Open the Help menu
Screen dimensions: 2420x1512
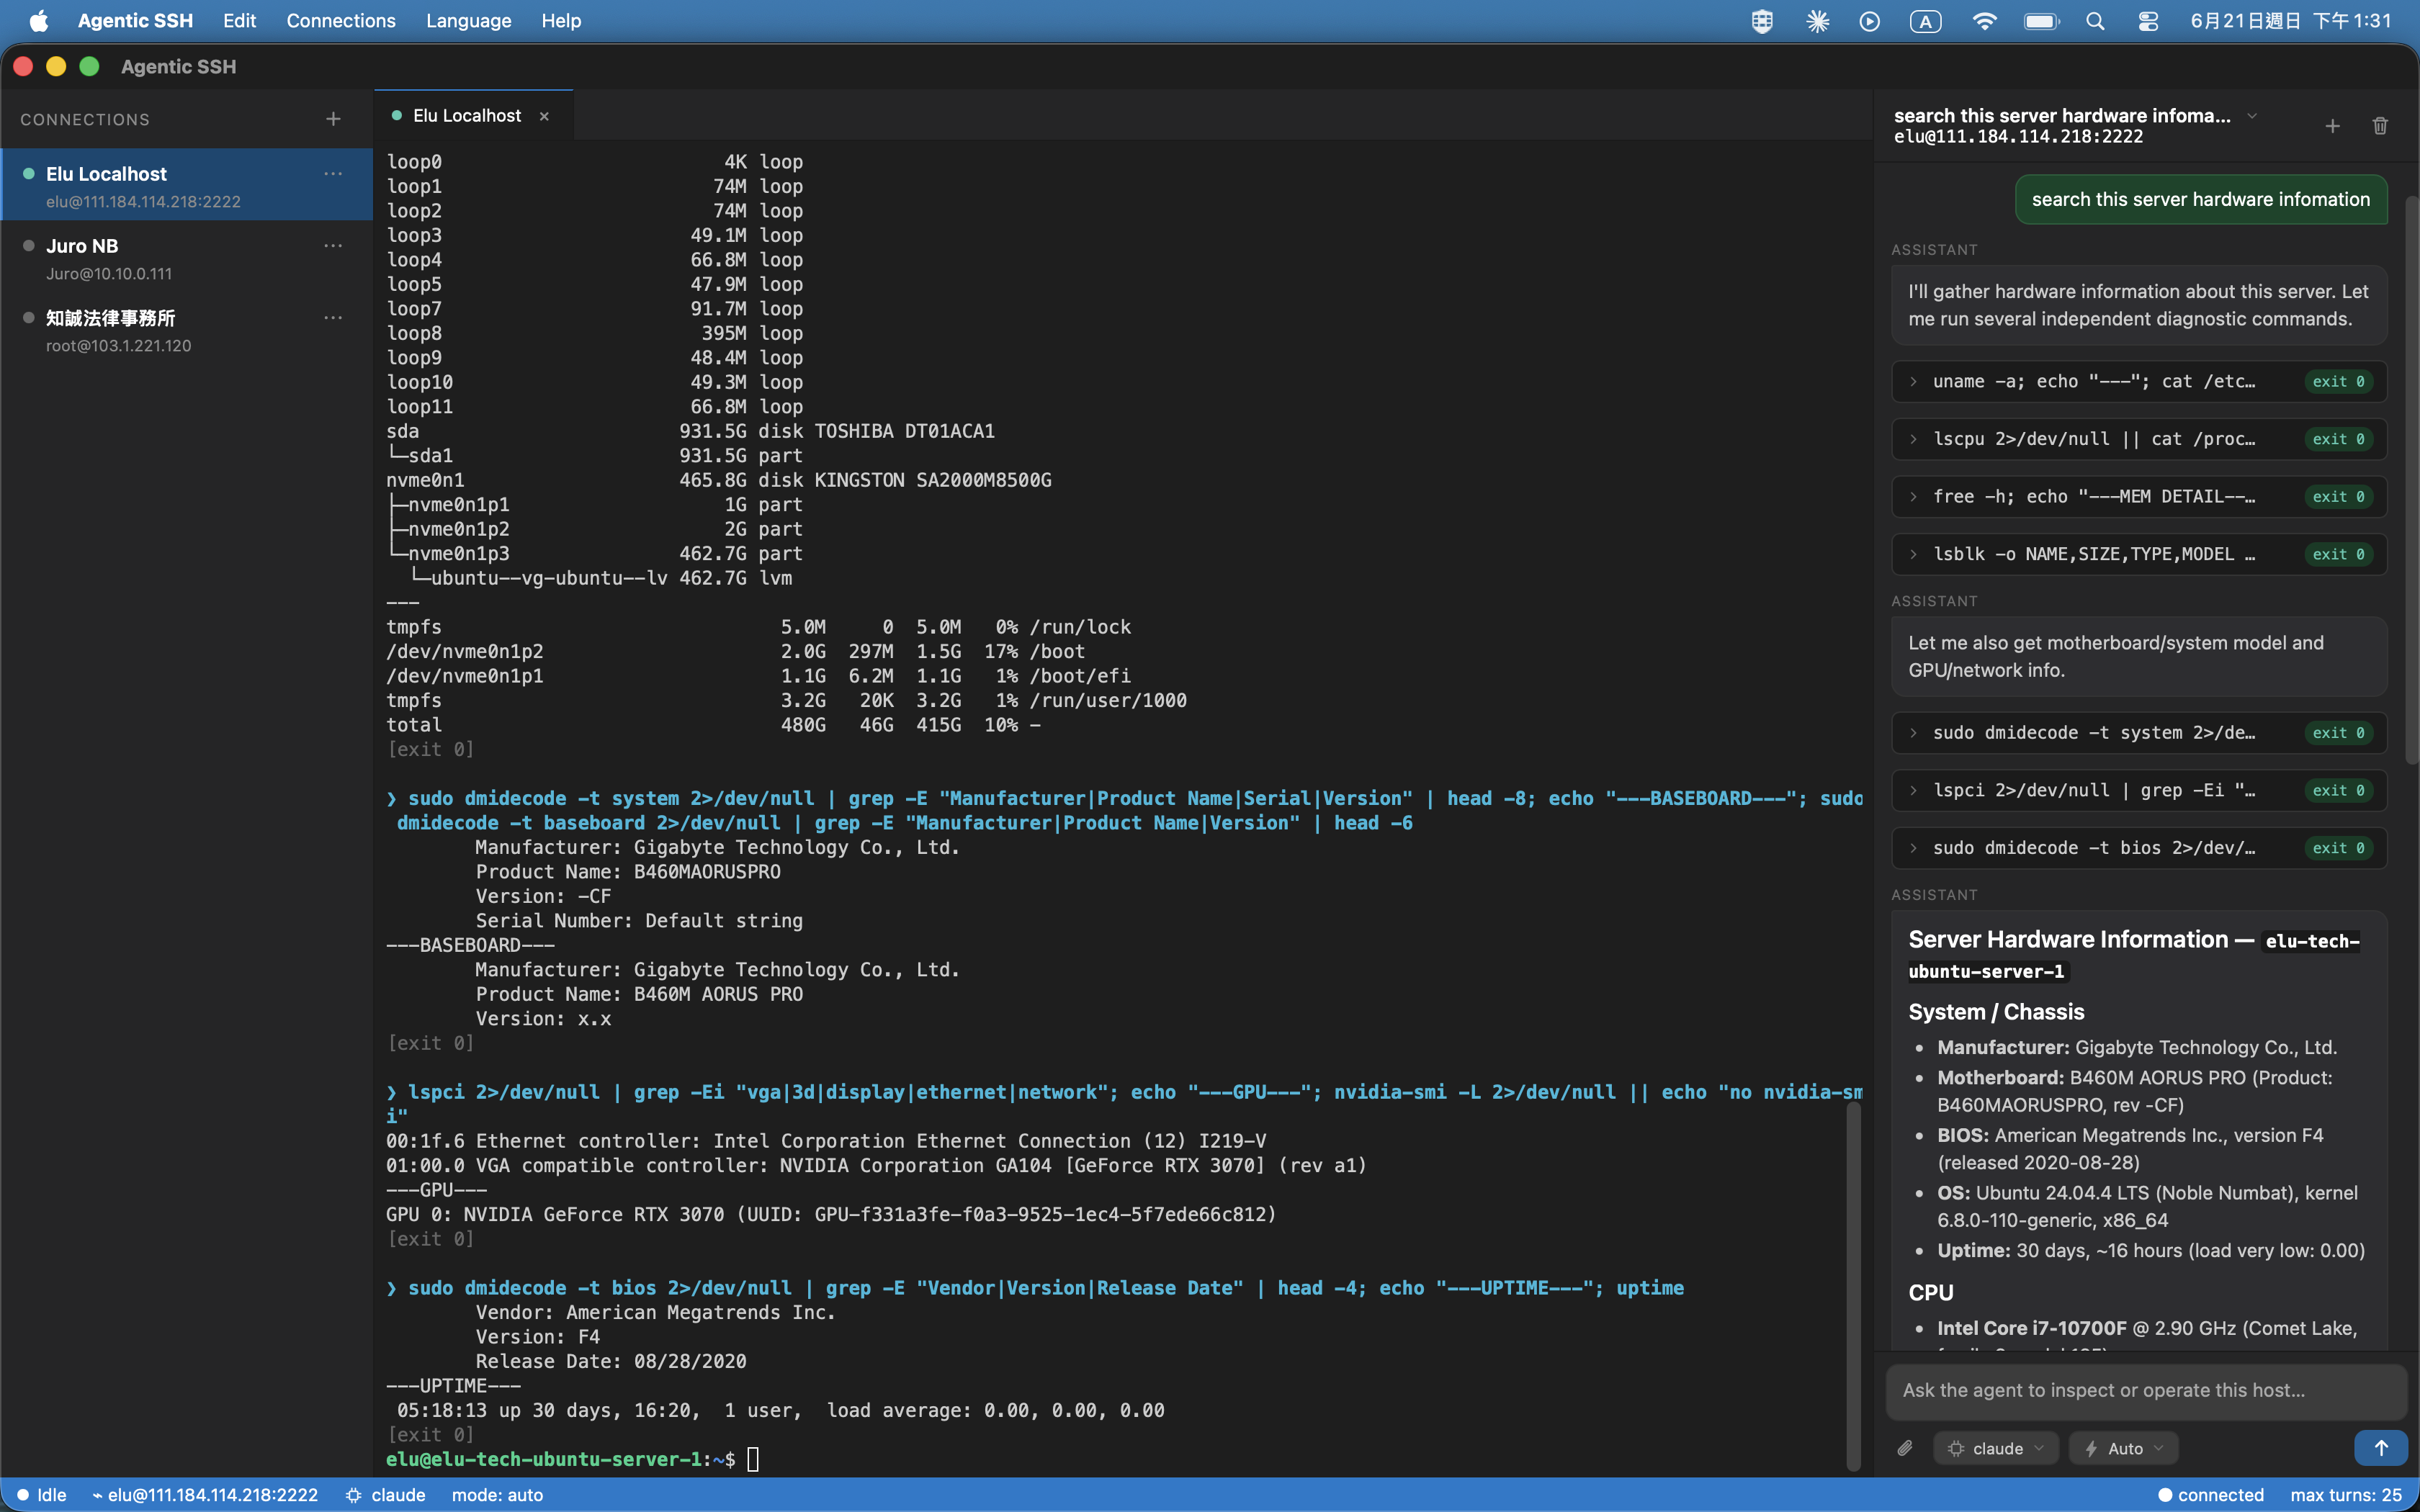coord(561,20)
